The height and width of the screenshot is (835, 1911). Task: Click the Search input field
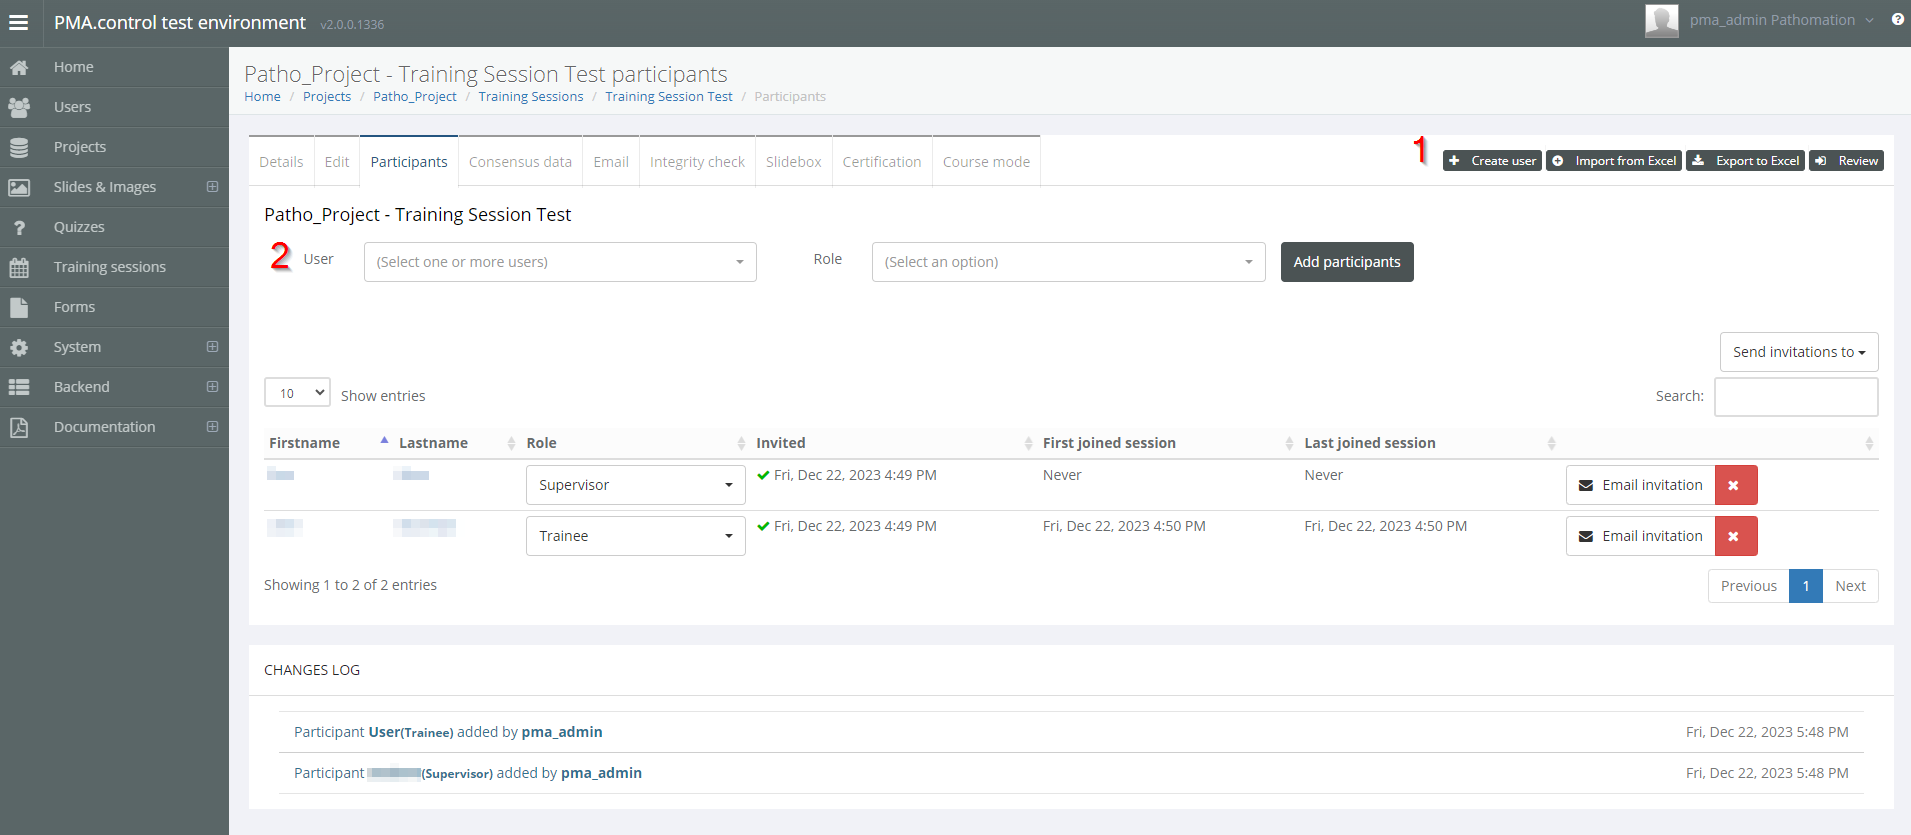[1795, 396]
